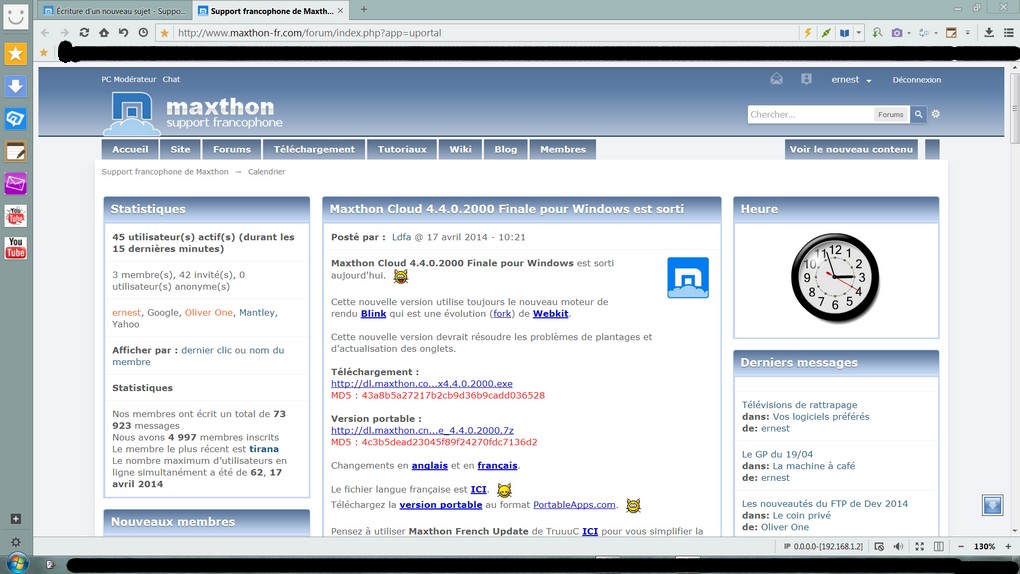1020x574 pixels.
Task: Open the purple mail sidebar icon
Action: 16,184
